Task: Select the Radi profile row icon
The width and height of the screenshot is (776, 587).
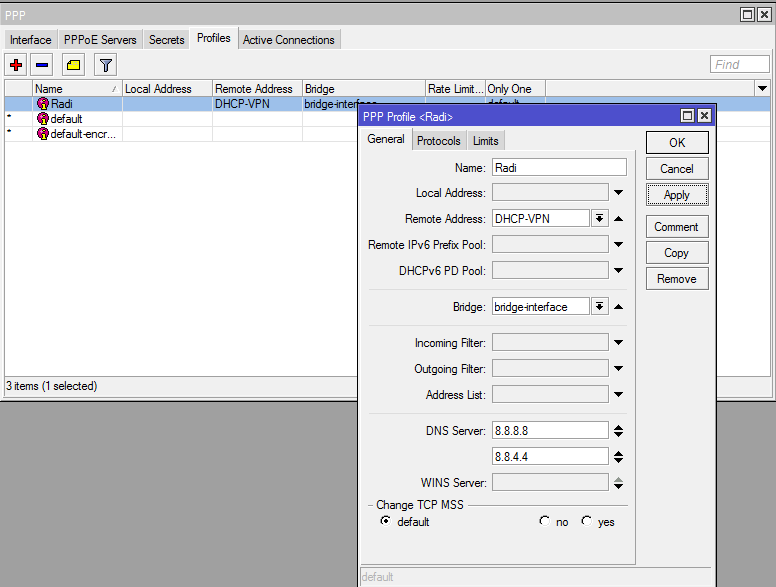Action: pos(43,103)
